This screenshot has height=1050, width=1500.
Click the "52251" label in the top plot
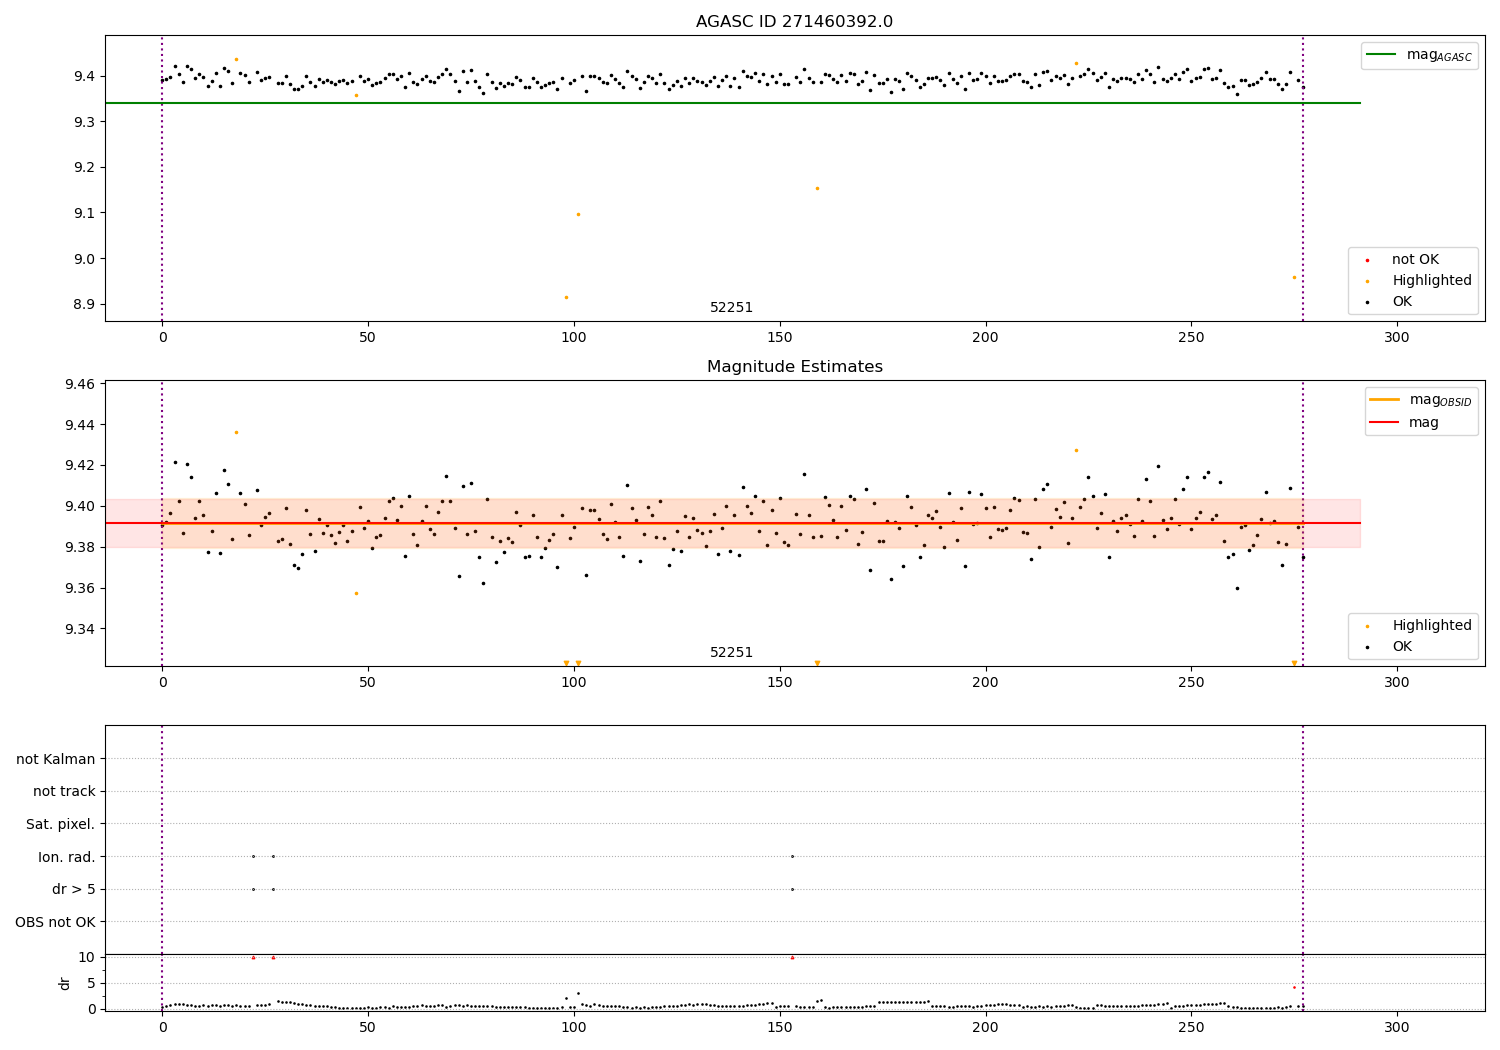731,308
